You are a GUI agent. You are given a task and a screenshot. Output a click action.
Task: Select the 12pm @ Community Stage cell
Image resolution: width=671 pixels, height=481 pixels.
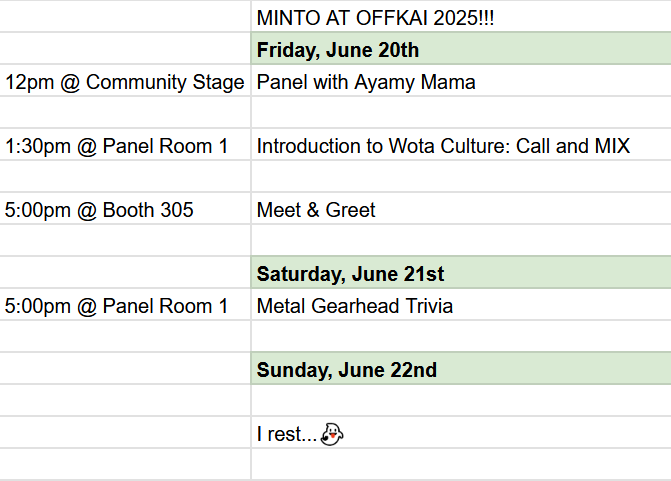click(125, 80)
